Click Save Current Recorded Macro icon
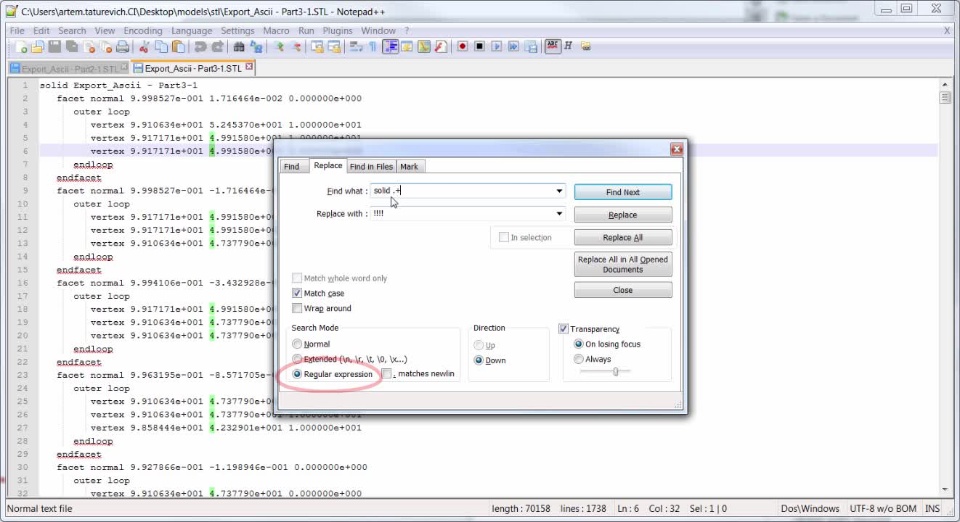 pyautogui.click(x=531, y=47)
